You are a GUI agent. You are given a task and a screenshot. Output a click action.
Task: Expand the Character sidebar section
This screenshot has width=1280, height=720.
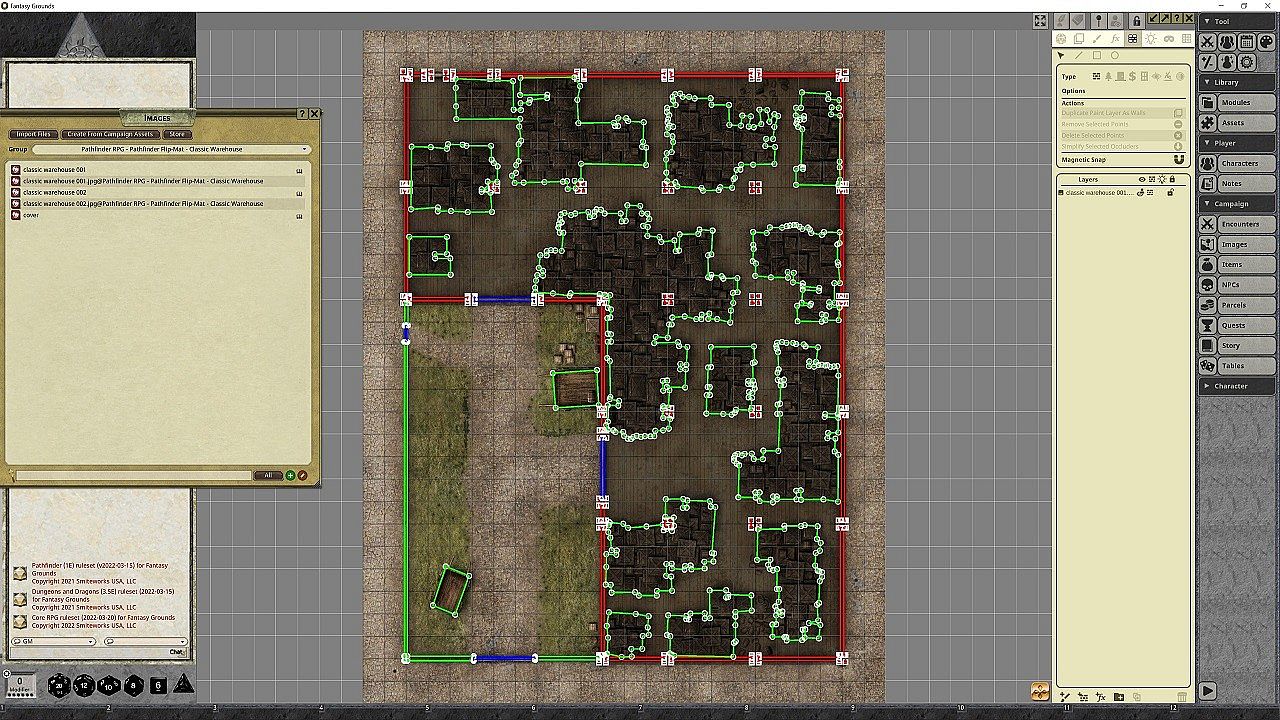[x=1238, y=386]
